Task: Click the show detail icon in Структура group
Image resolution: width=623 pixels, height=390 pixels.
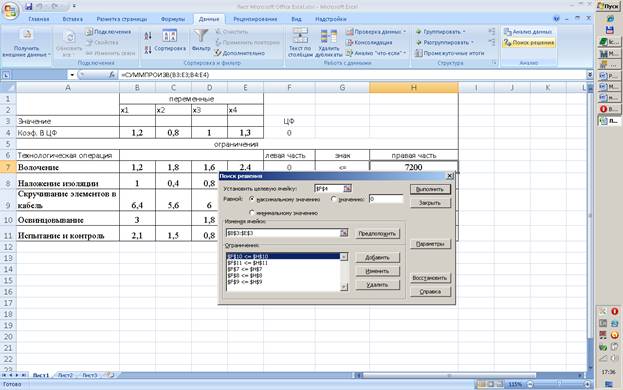Action: click(492, 31)
